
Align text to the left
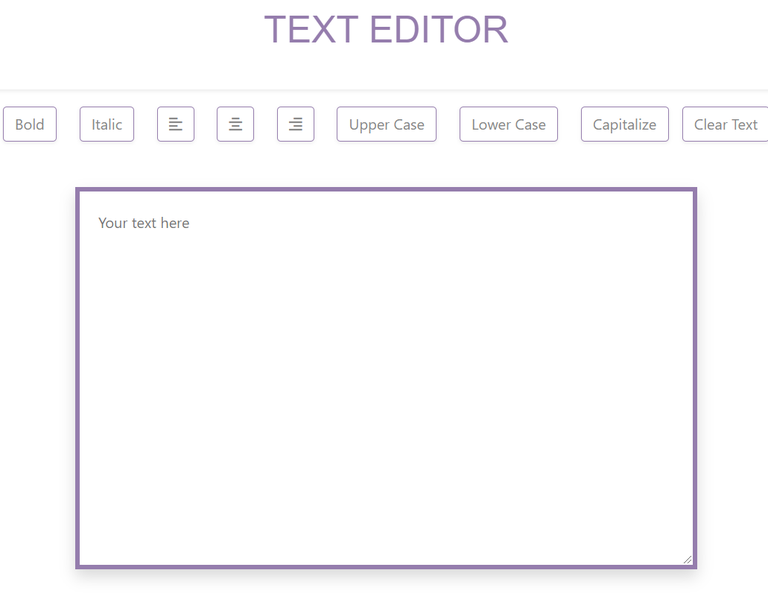pos(176,124)
